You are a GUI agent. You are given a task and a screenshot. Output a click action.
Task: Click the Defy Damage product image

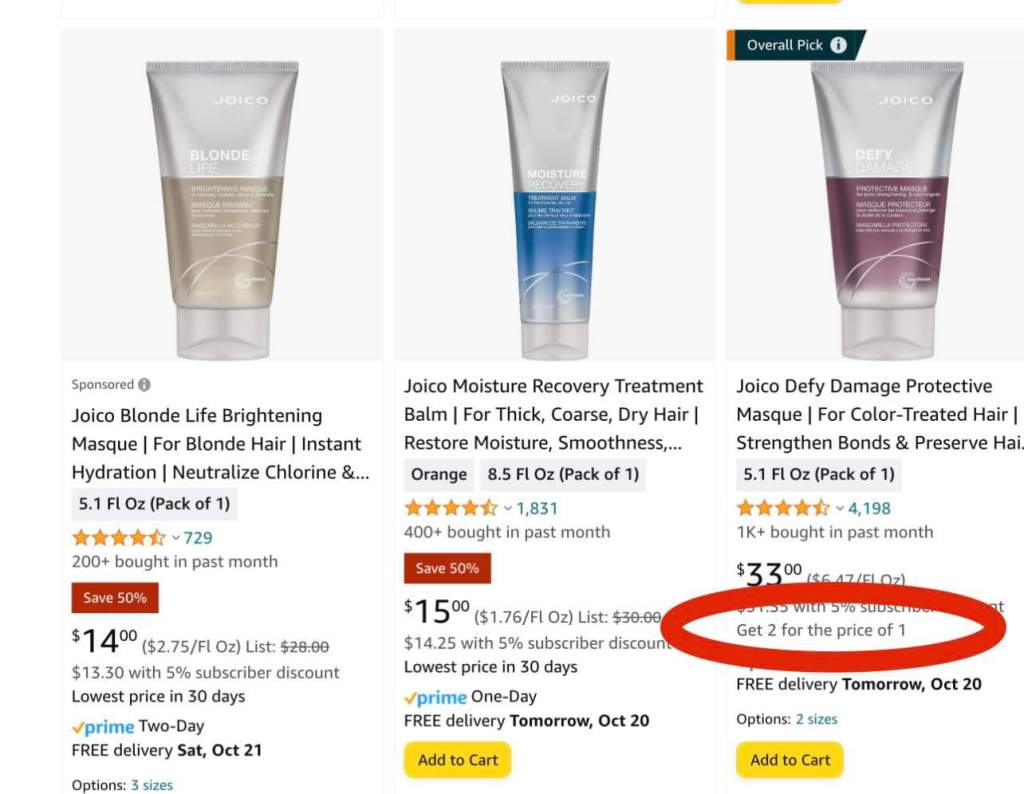(888, 195)
